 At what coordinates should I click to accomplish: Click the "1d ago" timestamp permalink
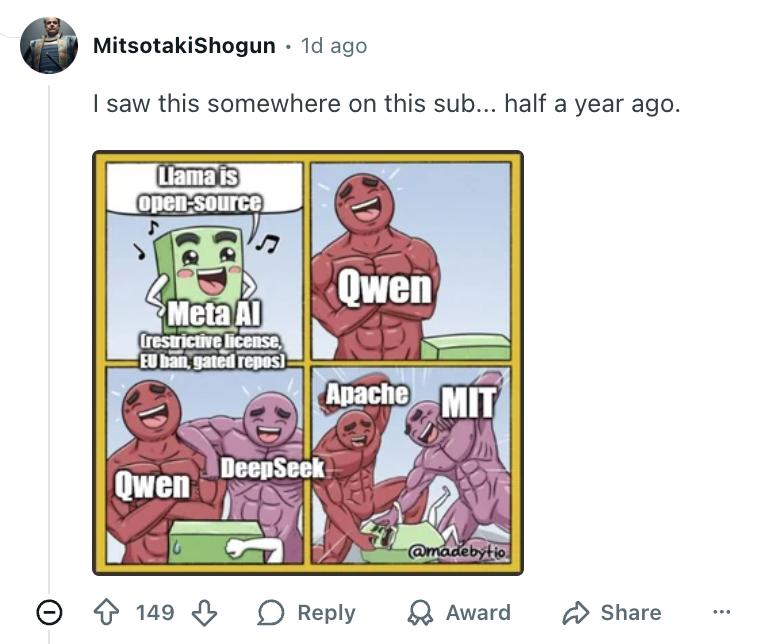pos(334,46)
